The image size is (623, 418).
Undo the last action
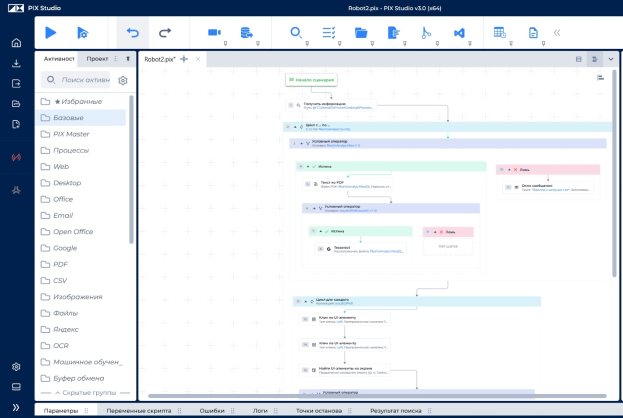click(132, 33)
